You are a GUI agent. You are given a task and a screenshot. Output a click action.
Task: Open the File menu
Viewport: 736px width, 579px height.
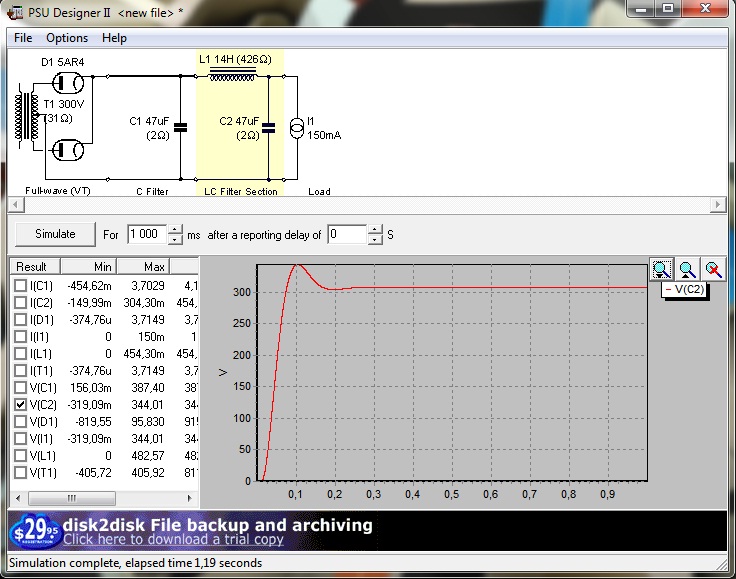coord(23,38)
